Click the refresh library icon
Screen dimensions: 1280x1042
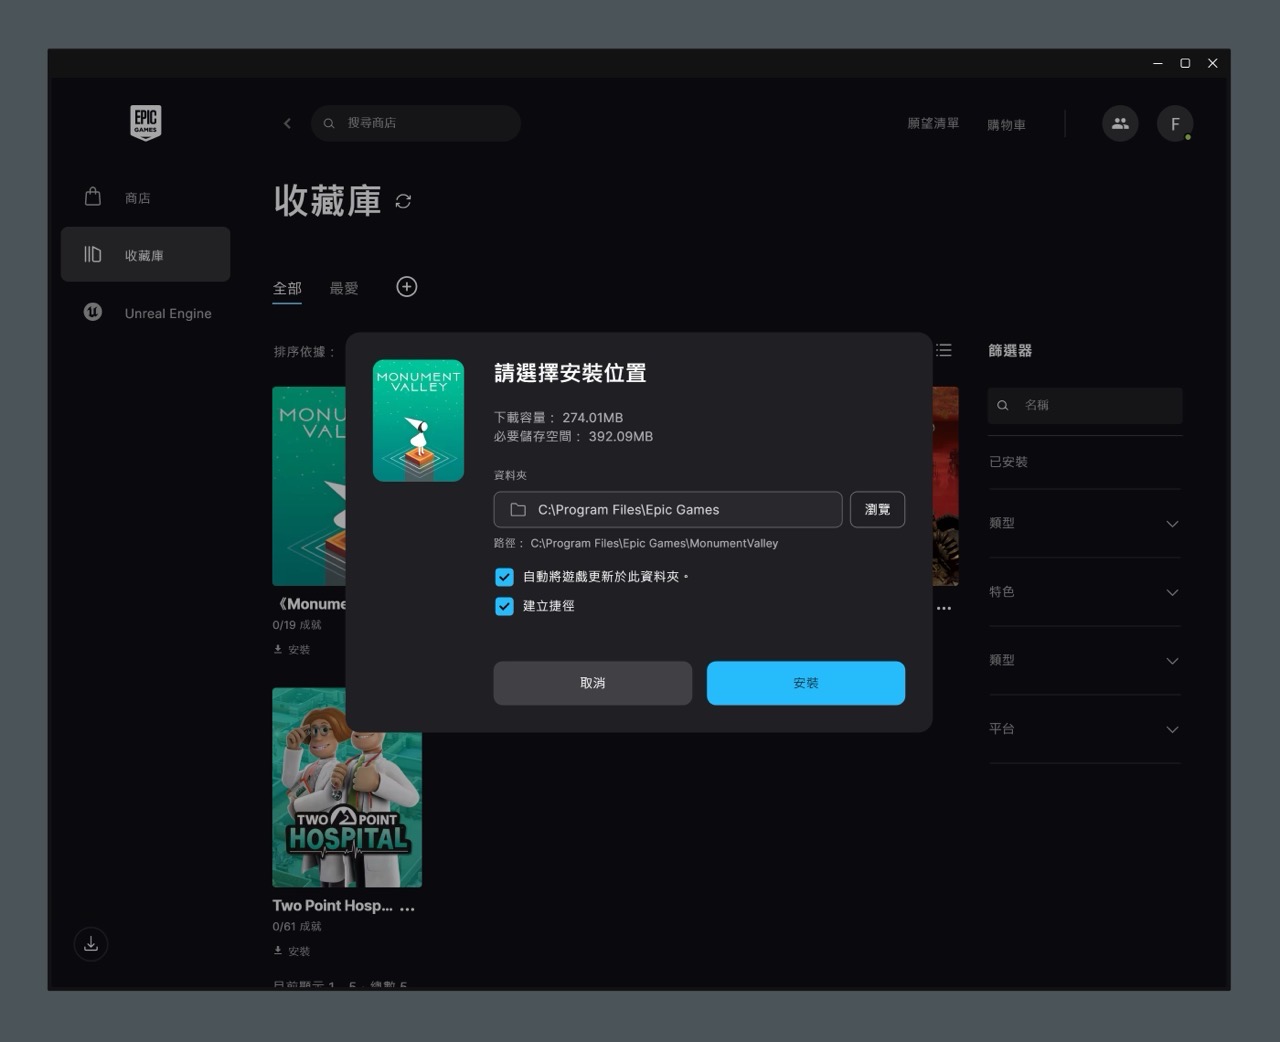pos(403,201)
